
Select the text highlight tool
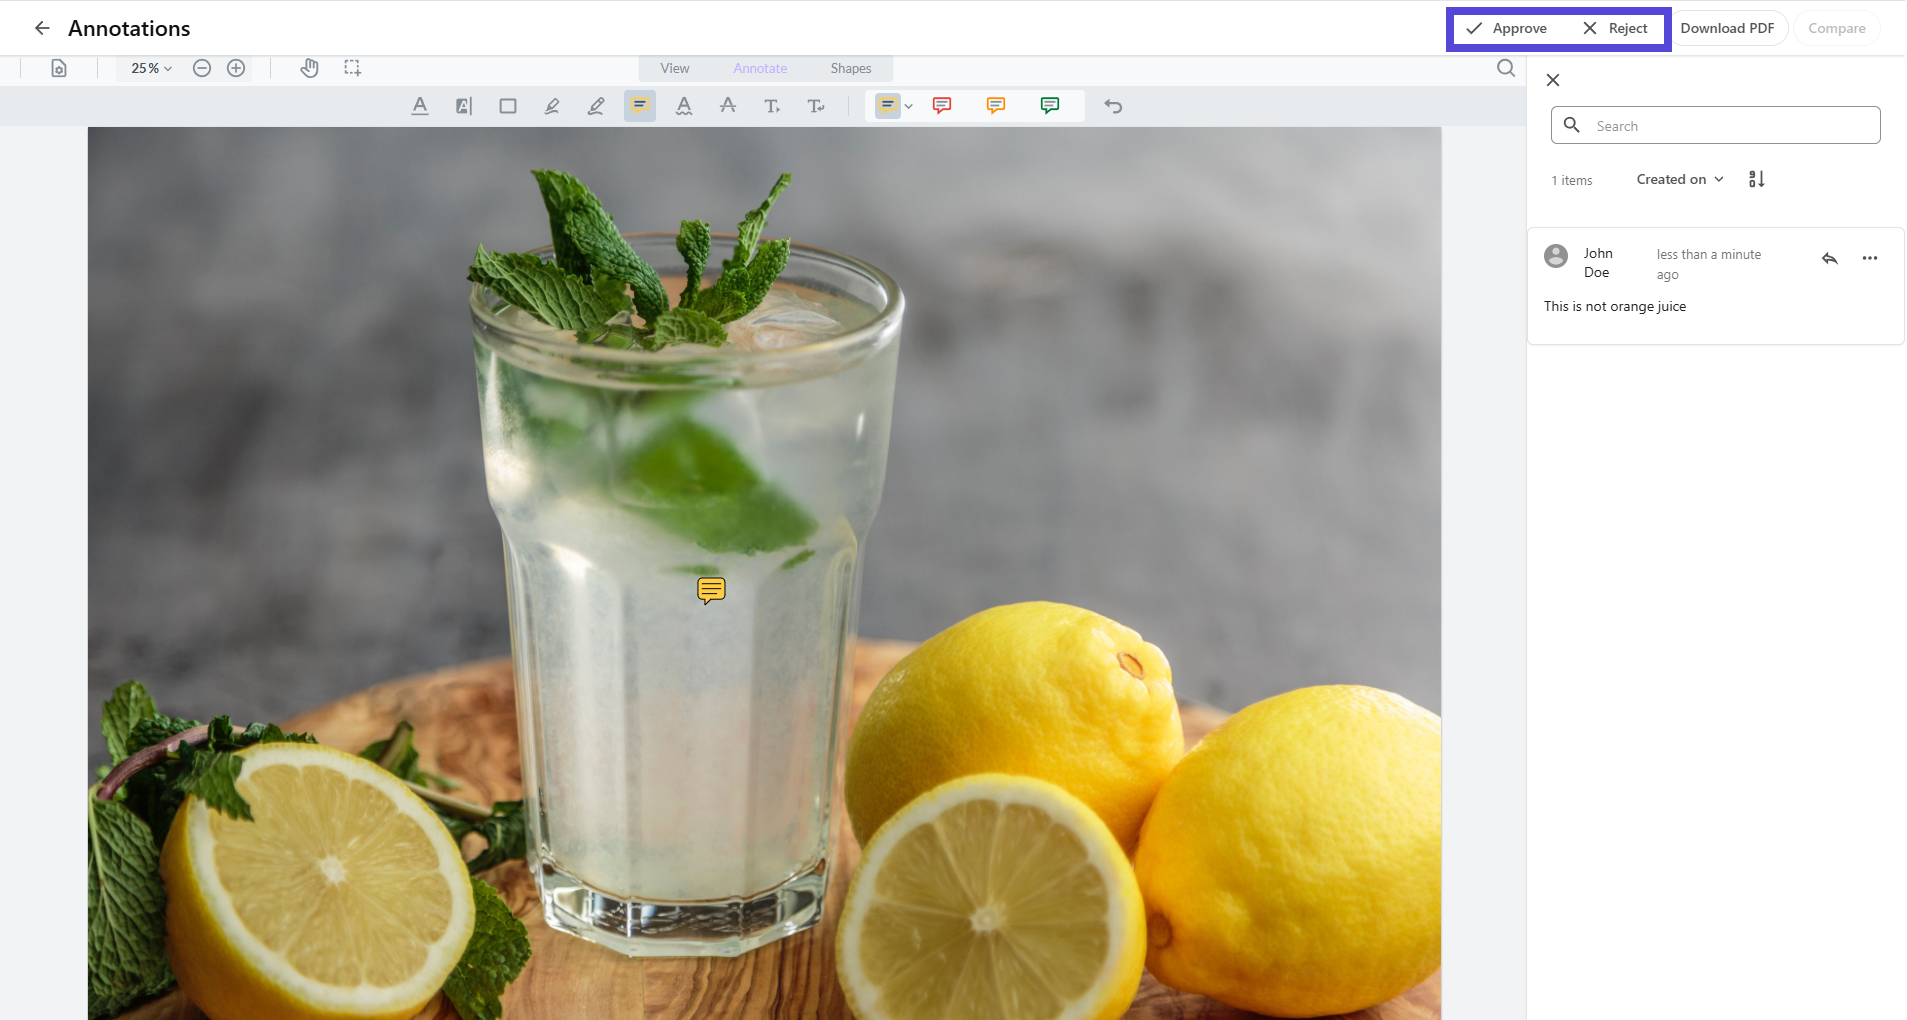click(x=464, y=106)
